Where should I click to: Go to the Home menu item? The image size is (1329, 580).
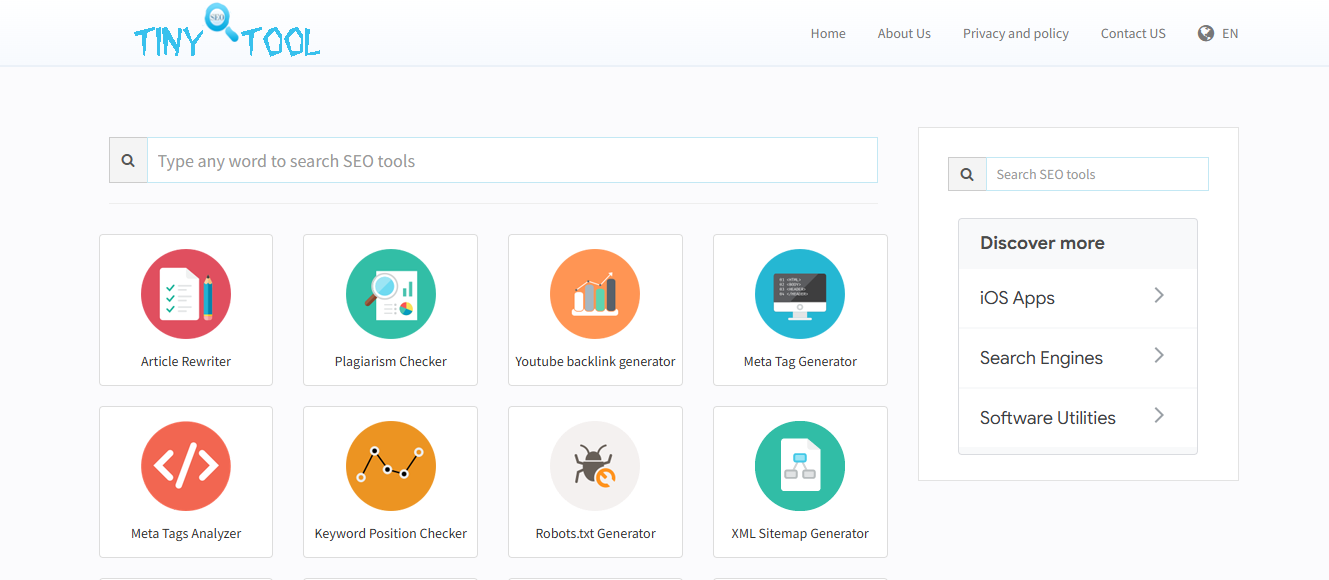(828, 33)
